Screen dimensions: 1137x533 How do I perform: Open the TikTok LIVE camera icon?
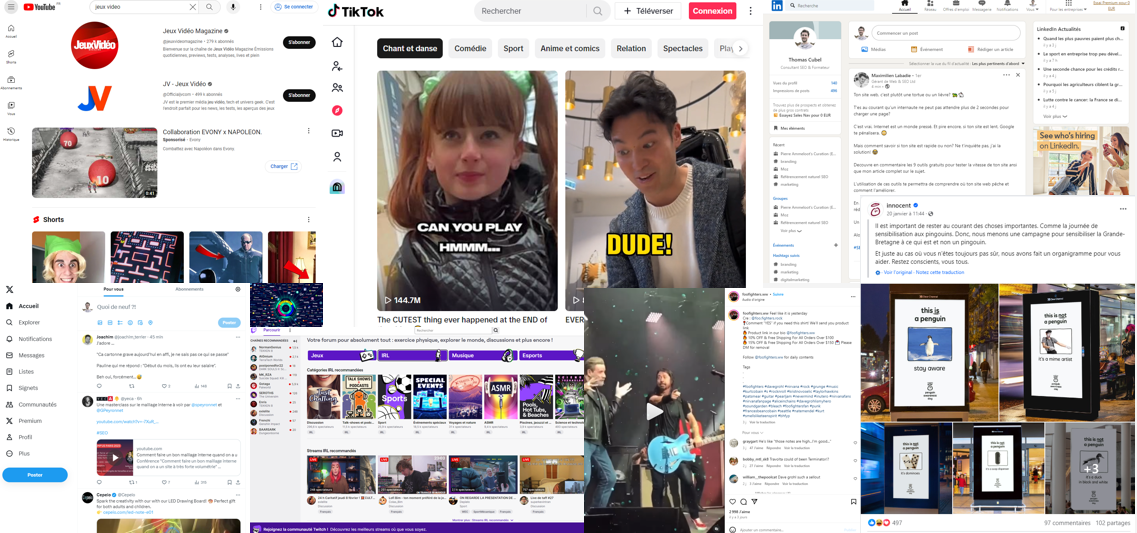click(x=337, y=133)
